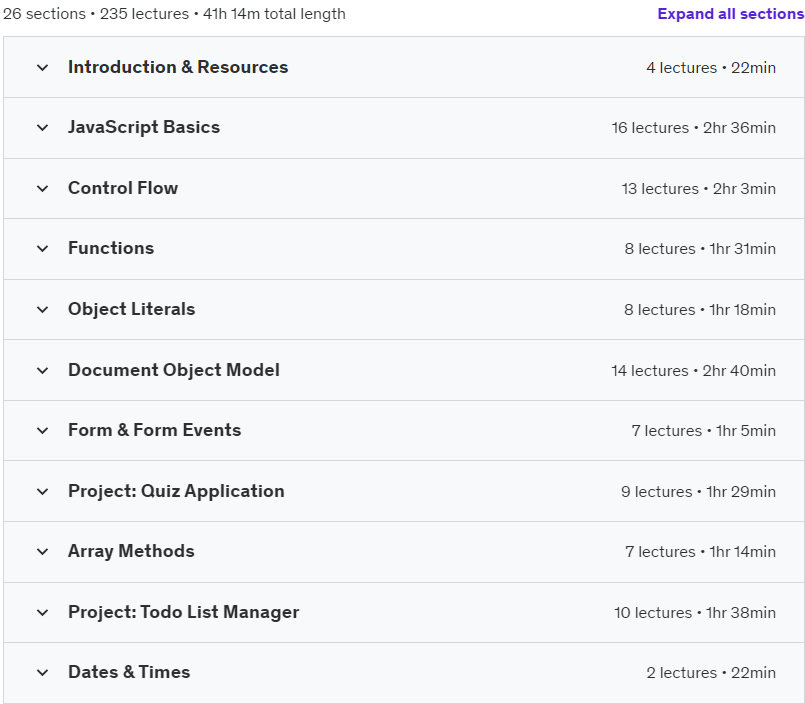805x704 pixels.
Task: Click '13 lectures • 2hr 3min' duration text
Action: [x=699, y=189]
